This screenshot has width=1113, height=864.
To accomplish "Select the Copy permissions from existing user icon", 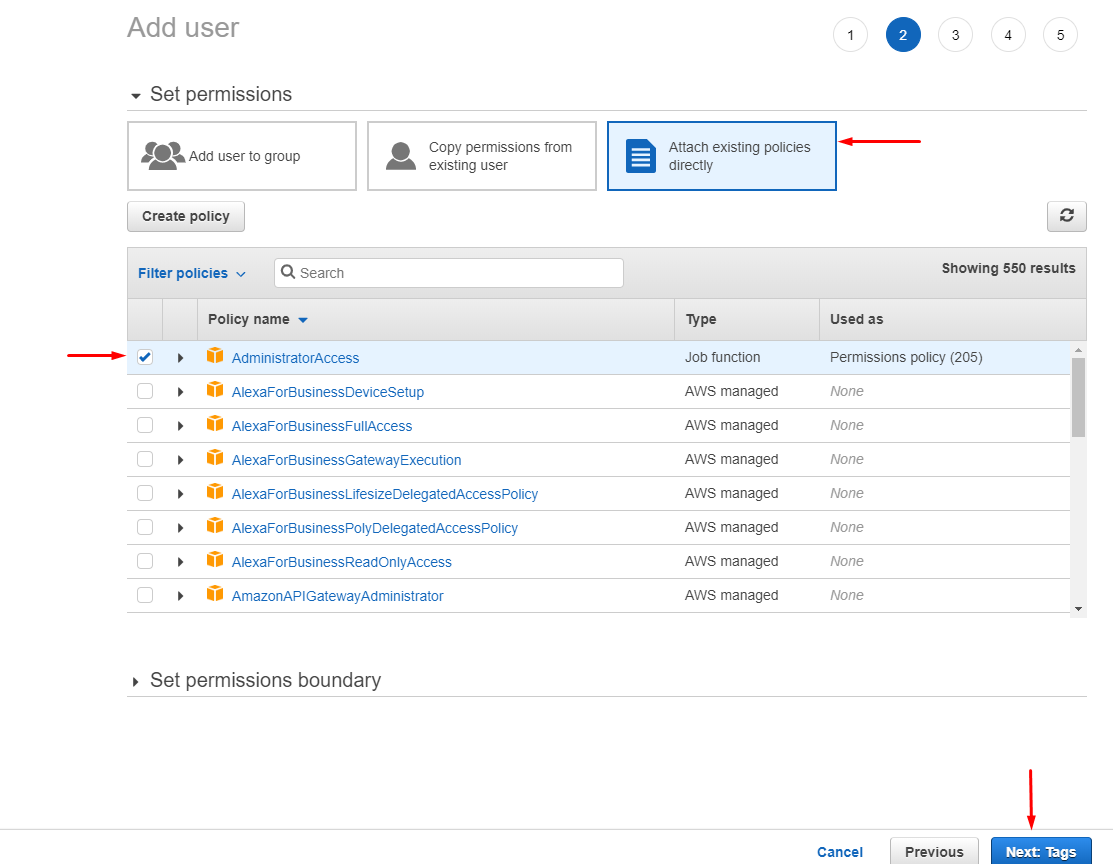I will coord(400,155).
